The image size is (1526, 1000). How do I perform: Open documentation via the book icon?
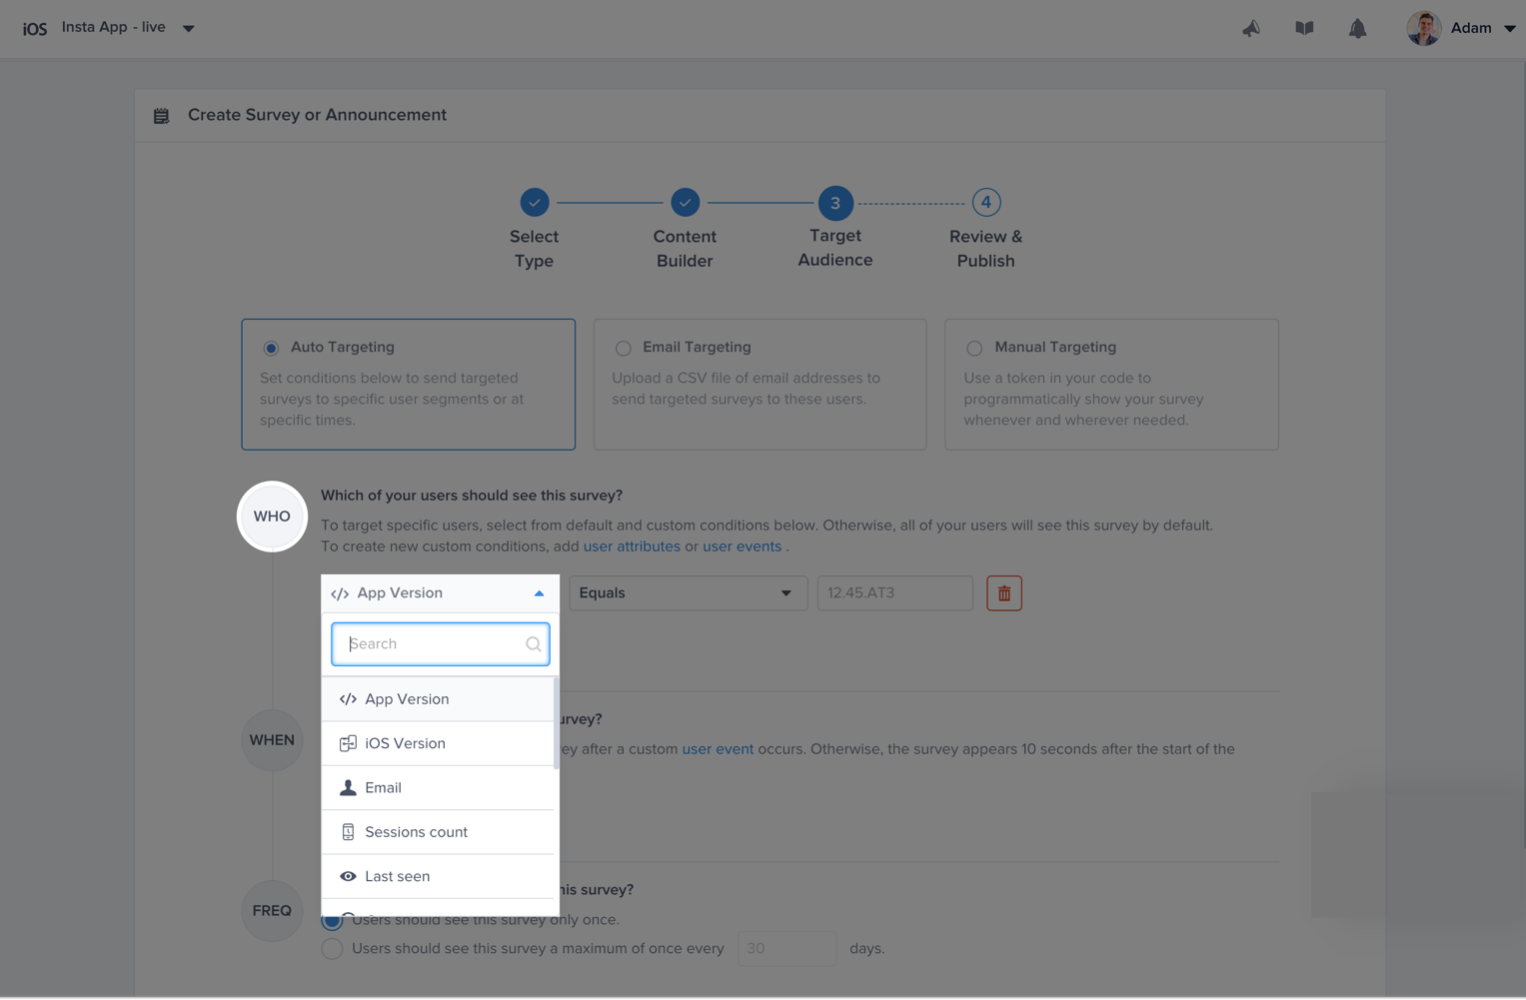(x=1304, y=28)
